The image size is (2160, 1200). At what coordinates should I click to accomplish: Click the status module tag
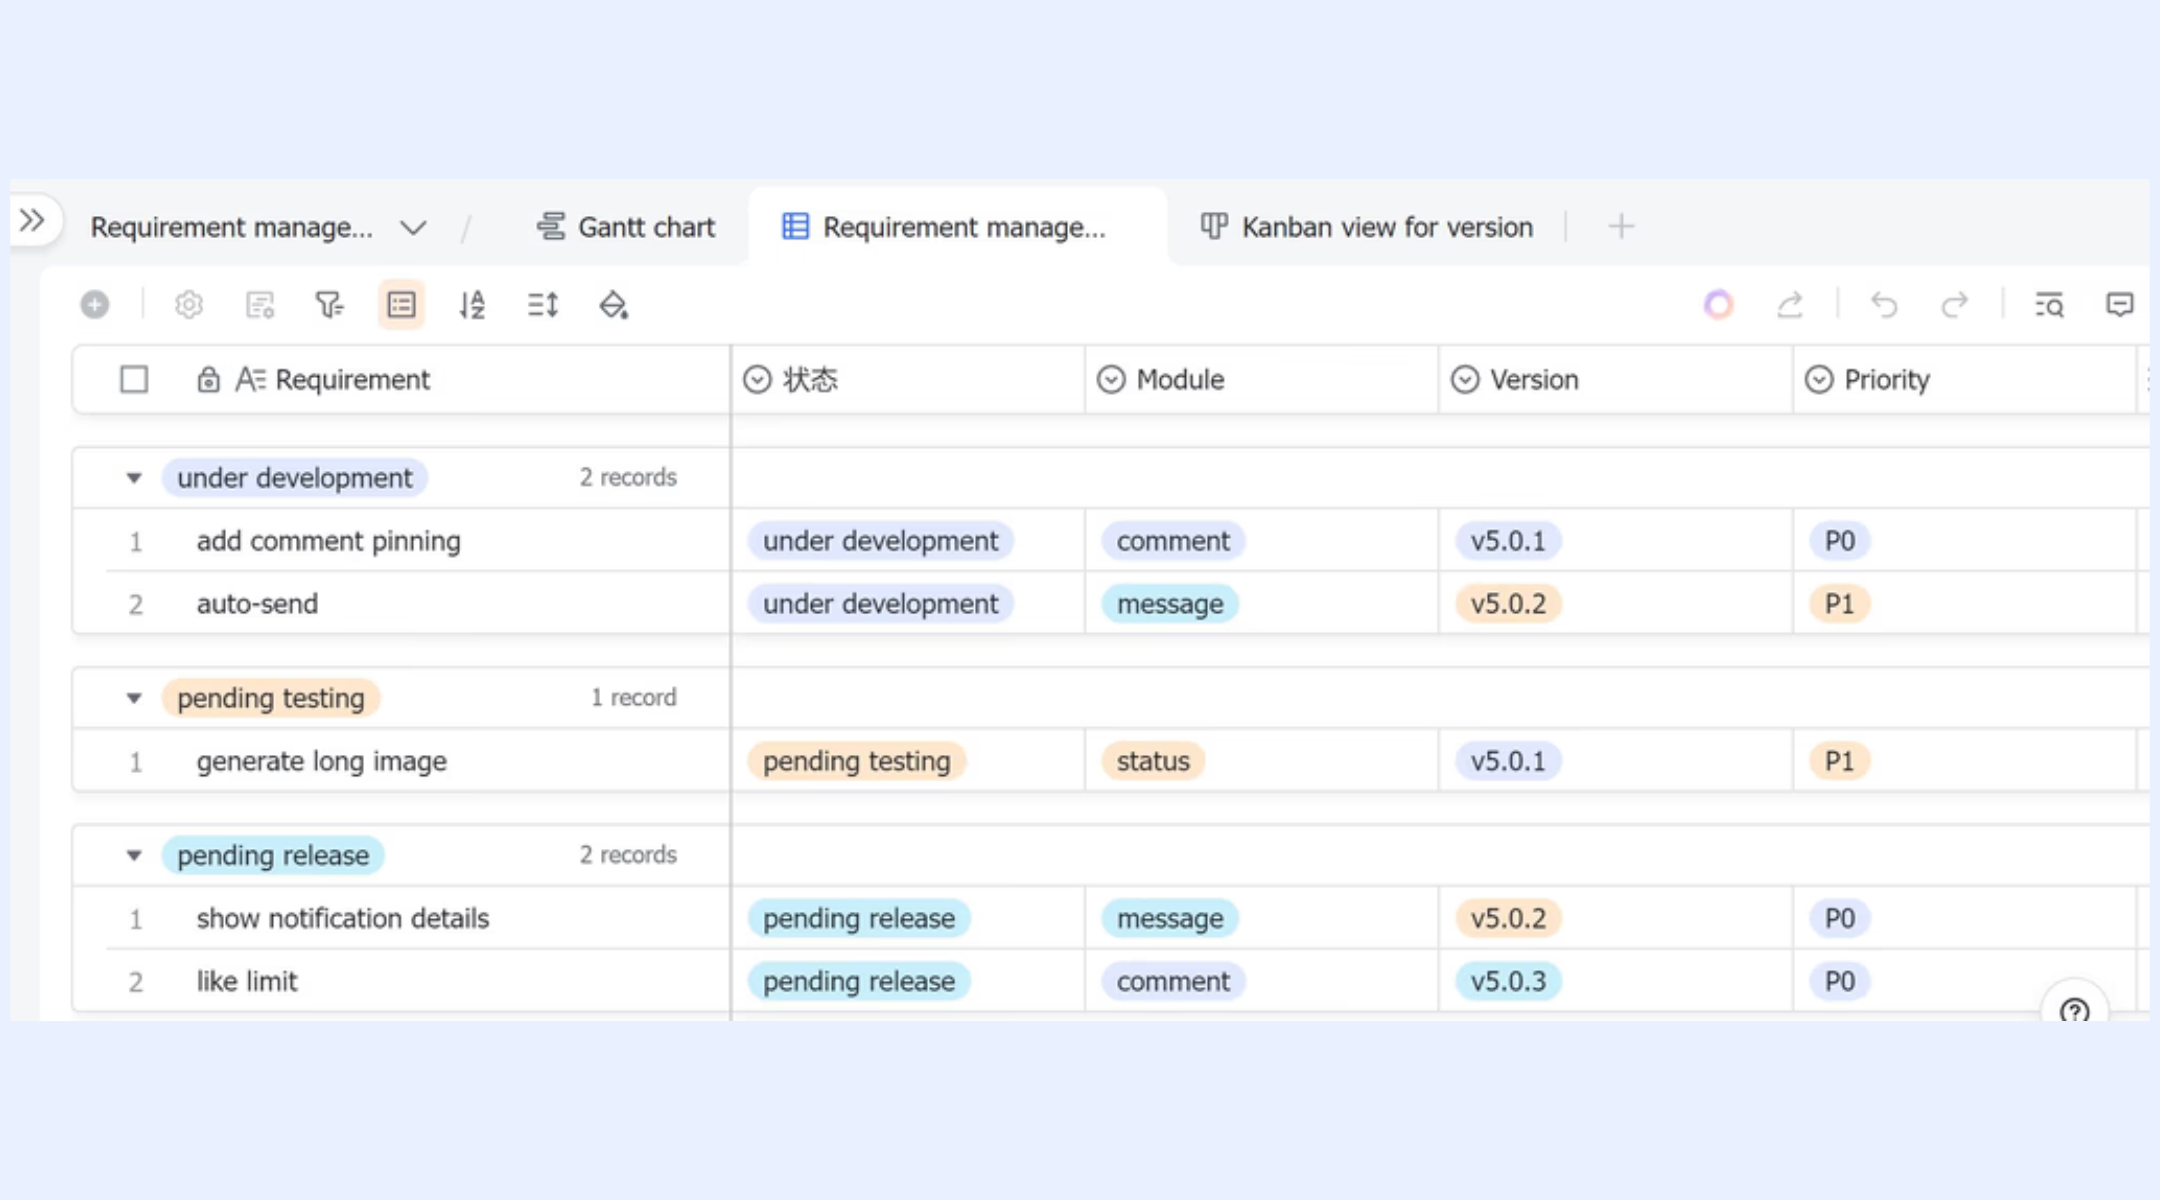1153,761
